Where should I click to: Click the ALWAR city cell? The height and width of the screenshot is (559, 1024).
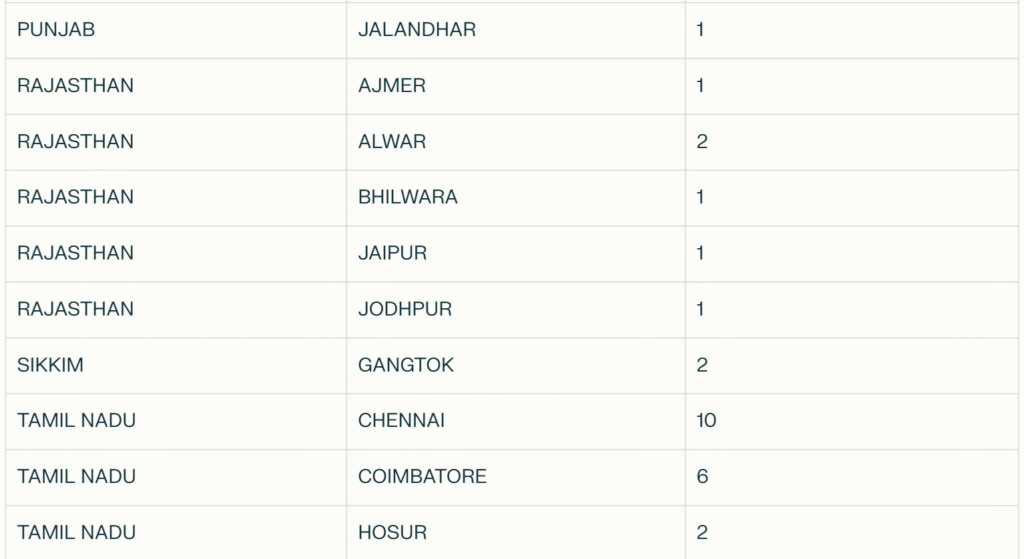point(515,142)
